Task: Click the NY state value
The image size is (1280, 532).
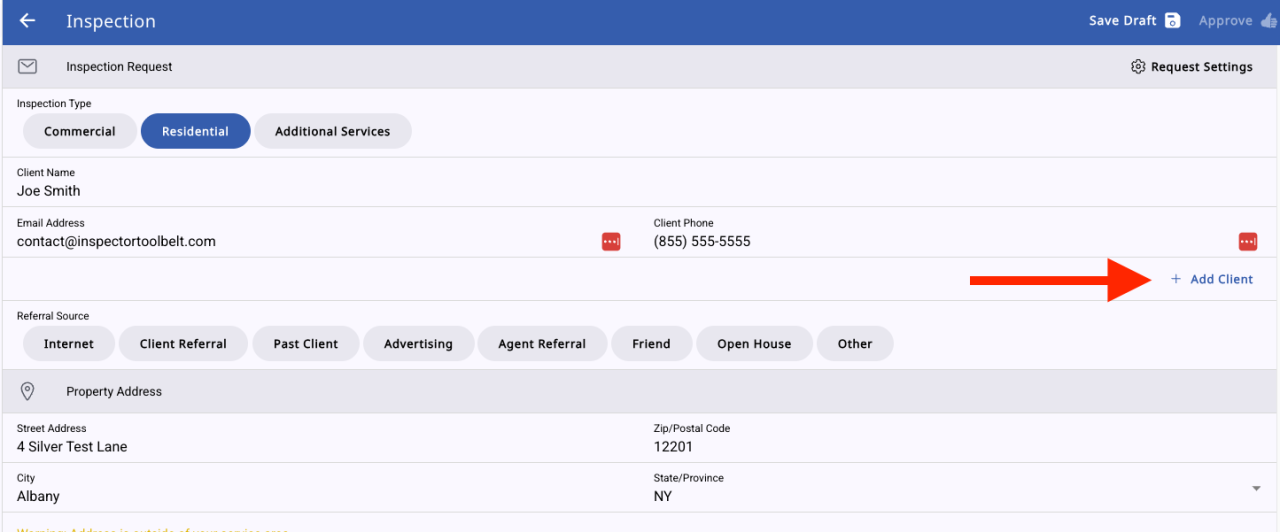Action: coord(663,496)
